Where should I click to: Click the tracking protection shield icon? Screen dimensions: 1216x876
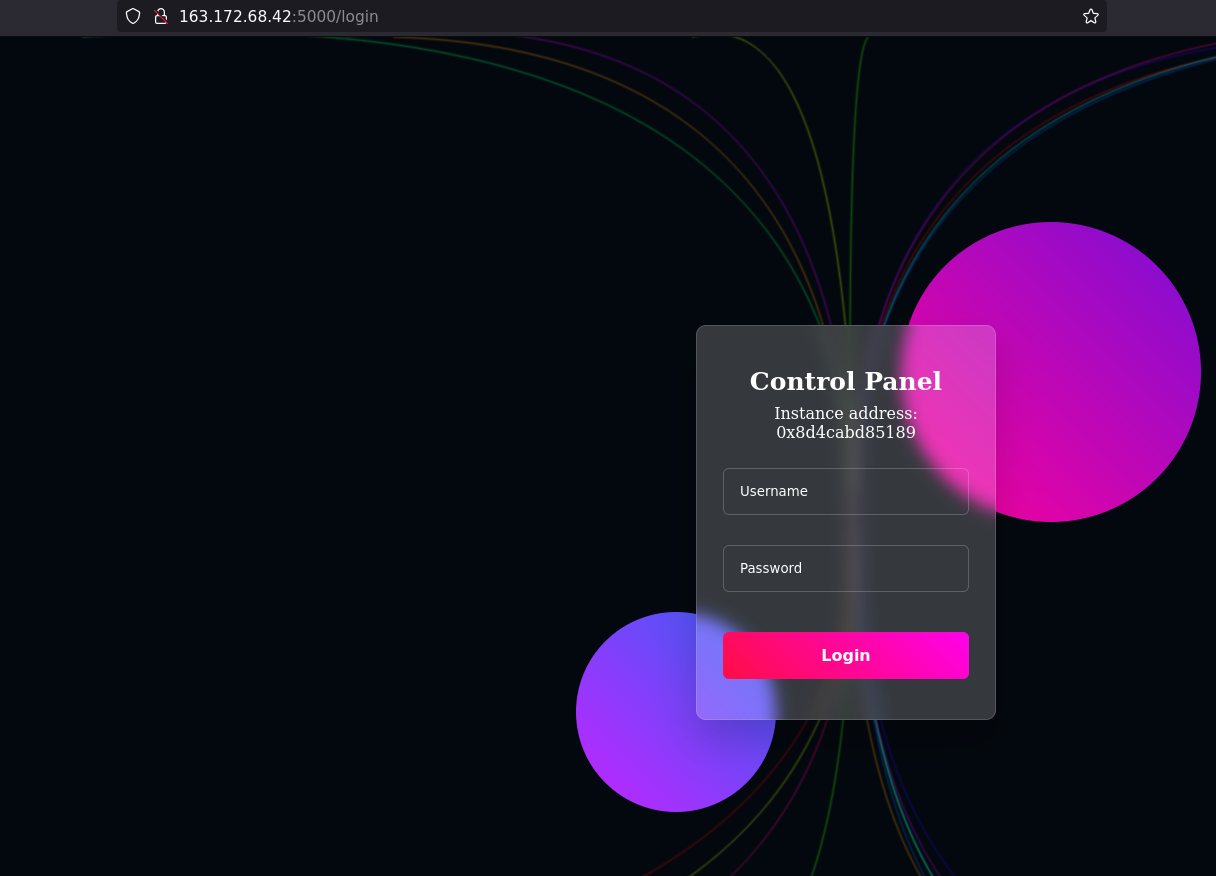pos(132,16)
